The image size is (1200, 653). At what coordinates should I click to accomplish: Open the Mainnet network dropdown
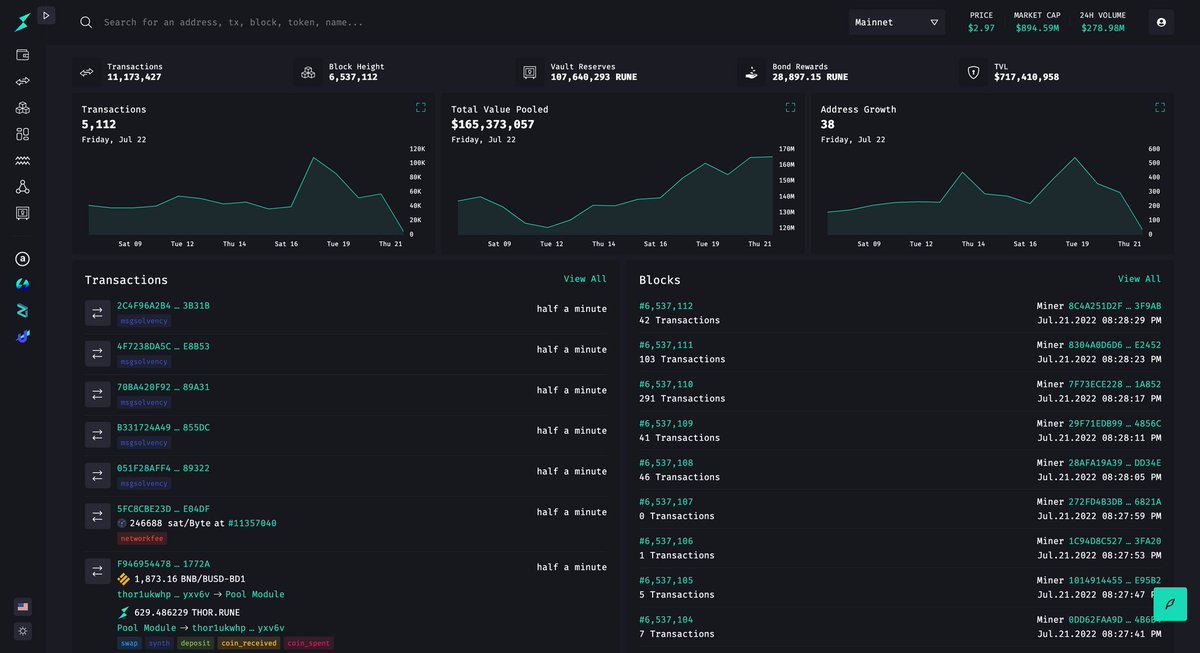coord(897,22)
